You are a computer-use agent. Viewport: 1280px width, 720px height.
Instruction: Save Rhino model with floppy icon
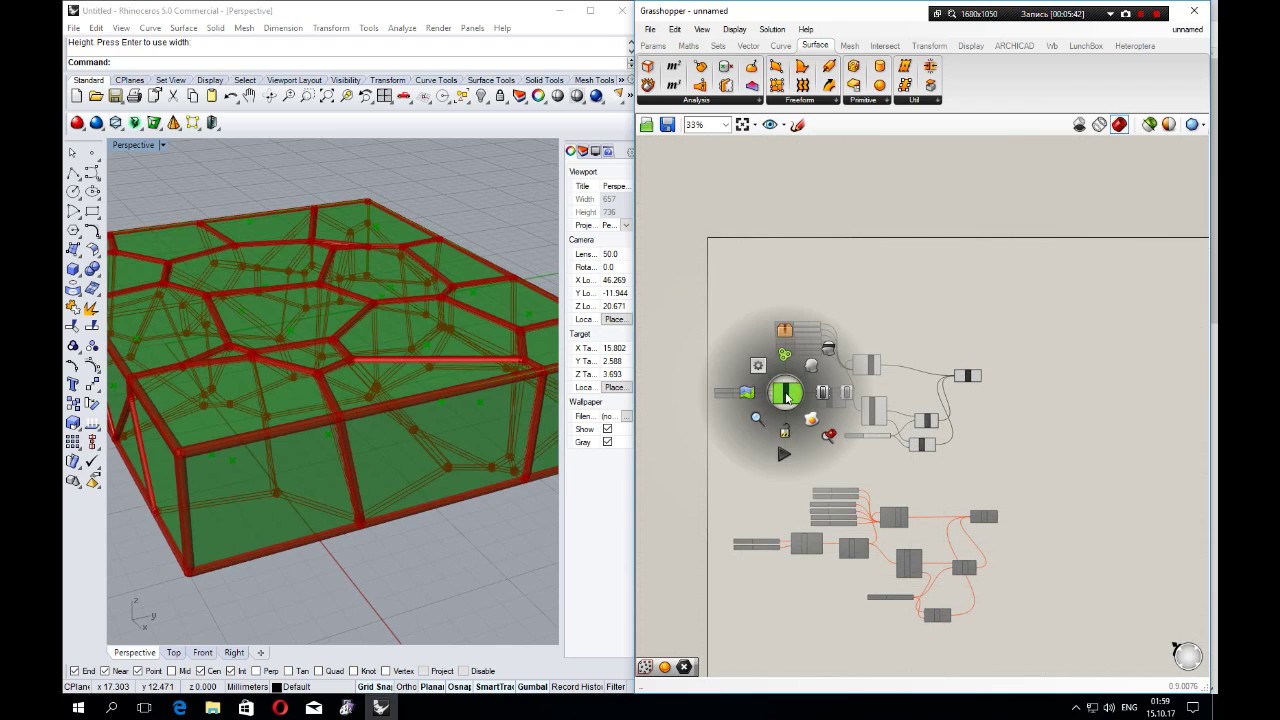115,96
